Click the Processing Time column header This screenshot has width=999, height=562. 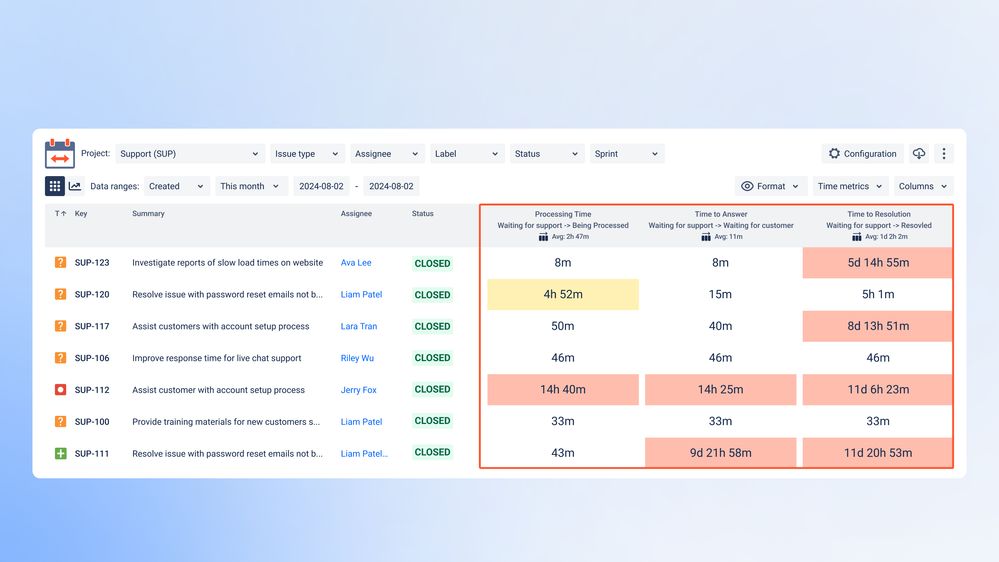[563, 214]
